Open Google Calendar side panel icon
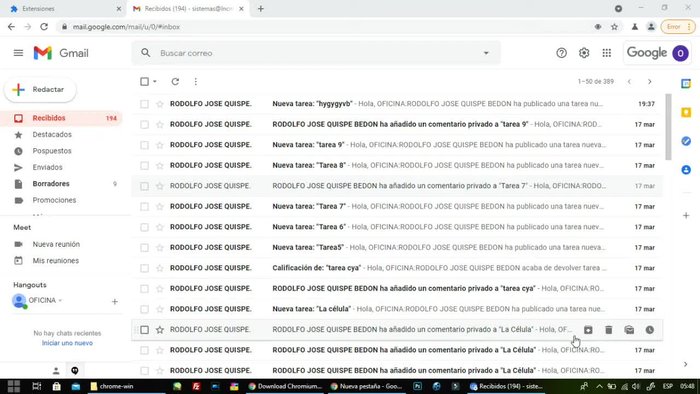The image size is (700, 394). click(x=686, y=83)
